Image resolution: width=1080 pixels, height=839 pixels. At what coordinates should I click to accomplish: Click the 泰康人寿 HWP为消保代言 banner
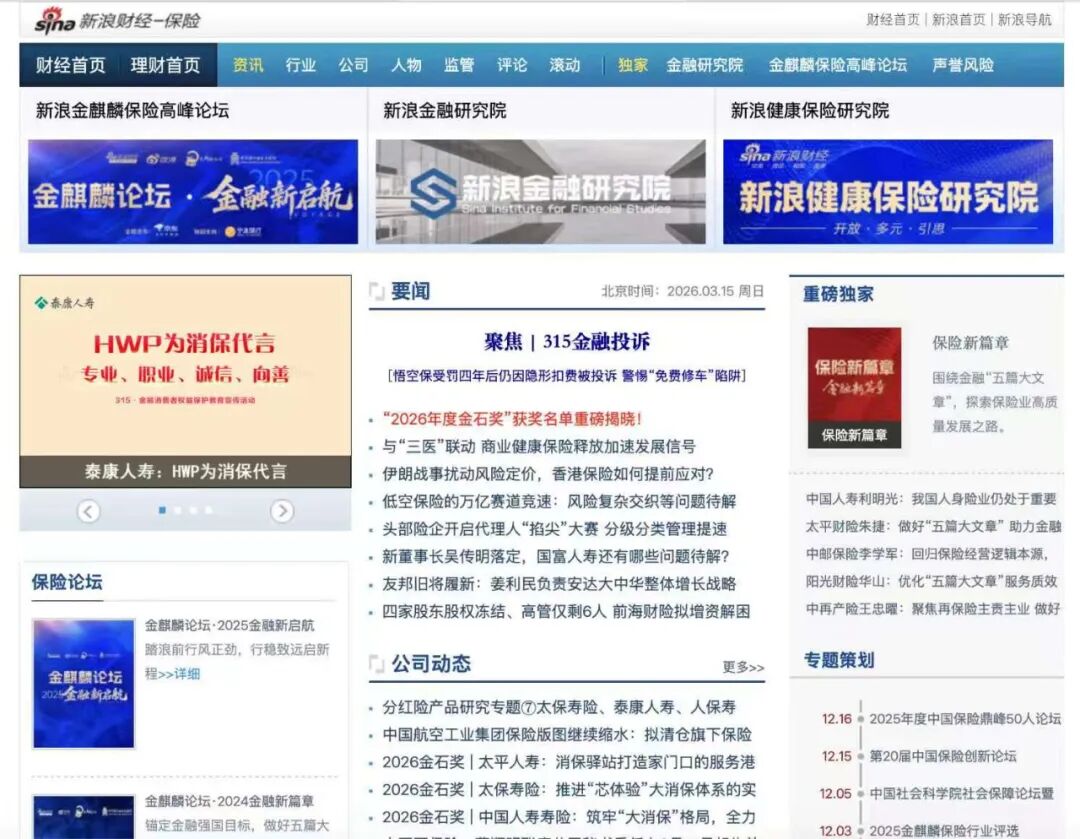tap(185, 381)
